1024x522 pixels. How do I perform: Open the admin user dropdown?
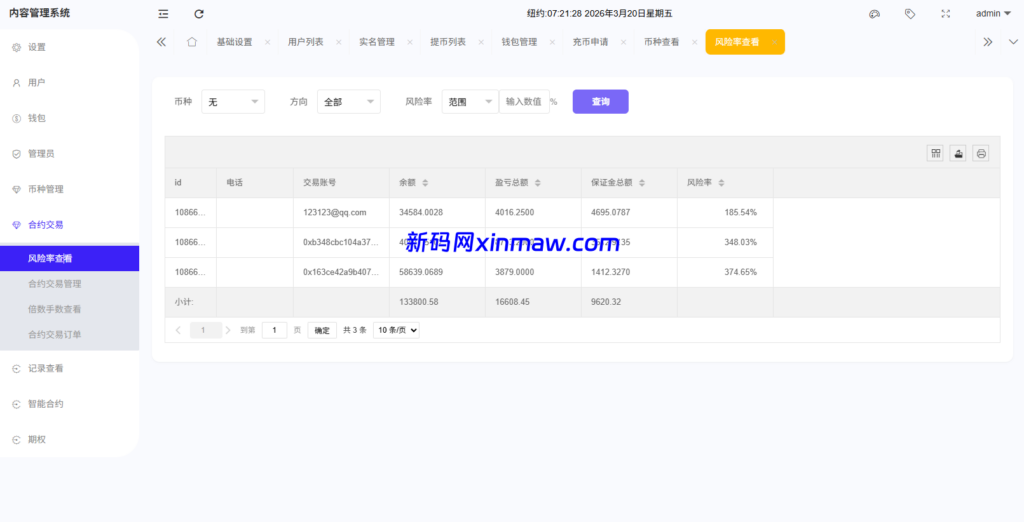coord(993,13)
